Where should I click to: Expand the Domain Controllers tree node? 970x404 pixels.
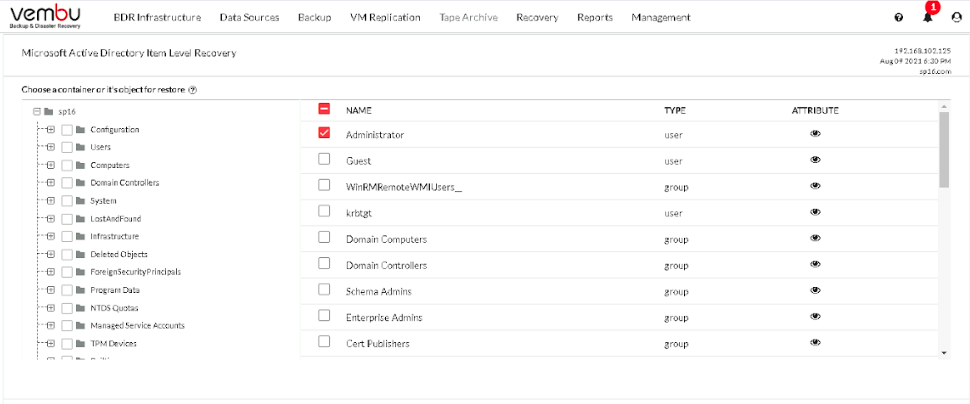(51, 183)
